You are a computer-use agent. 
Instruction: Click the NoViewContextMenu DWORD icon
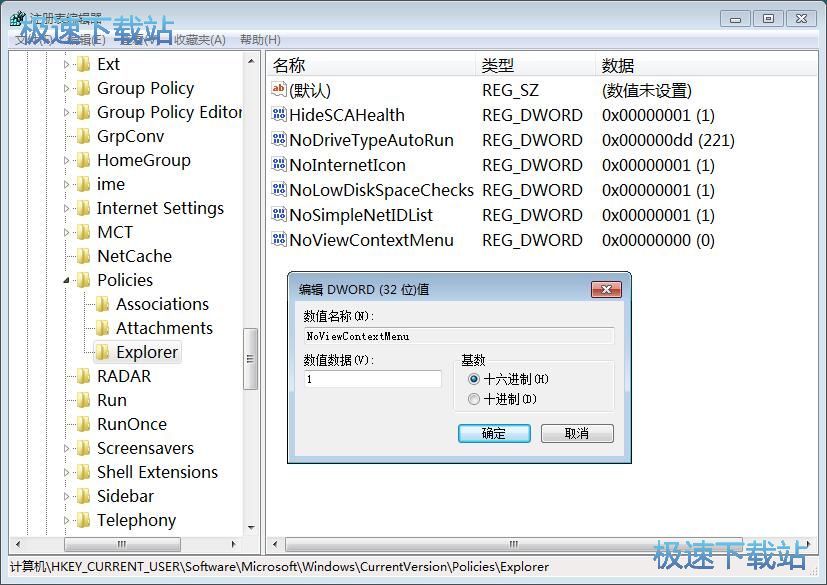tap(278, 239)
